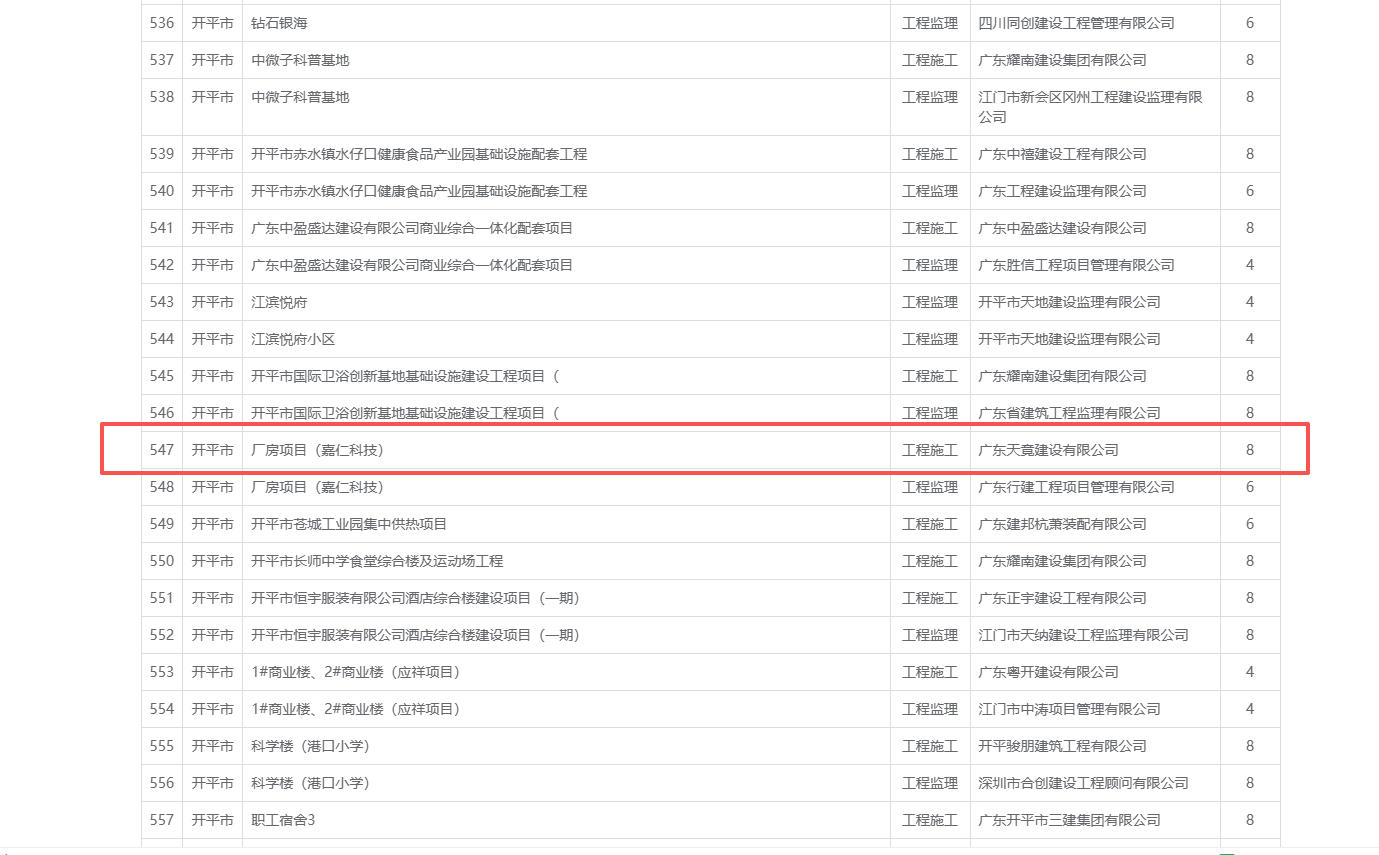Click 开平市赤水镇水仔口健康食品产业园基础设施配套工程 in row 539

click(419, 154)
